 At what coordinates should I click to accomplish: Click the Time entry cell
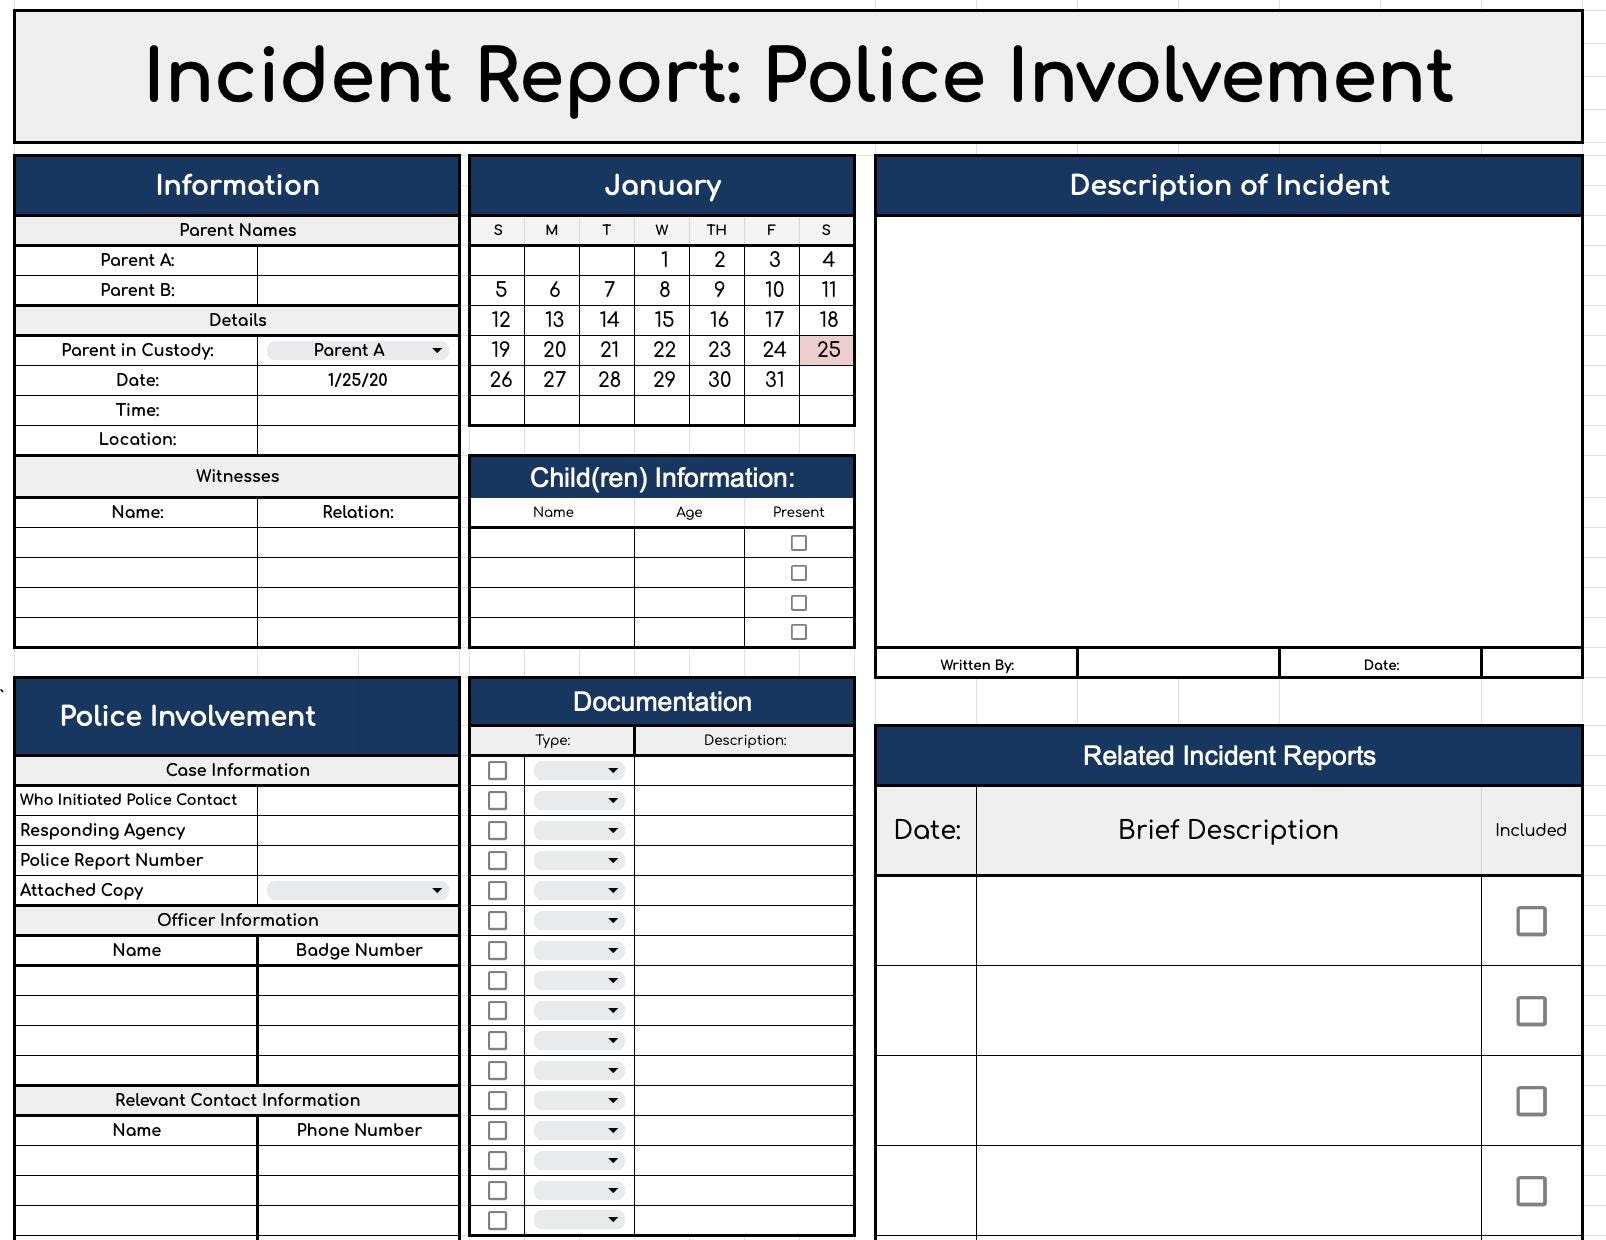coord(357,410)
